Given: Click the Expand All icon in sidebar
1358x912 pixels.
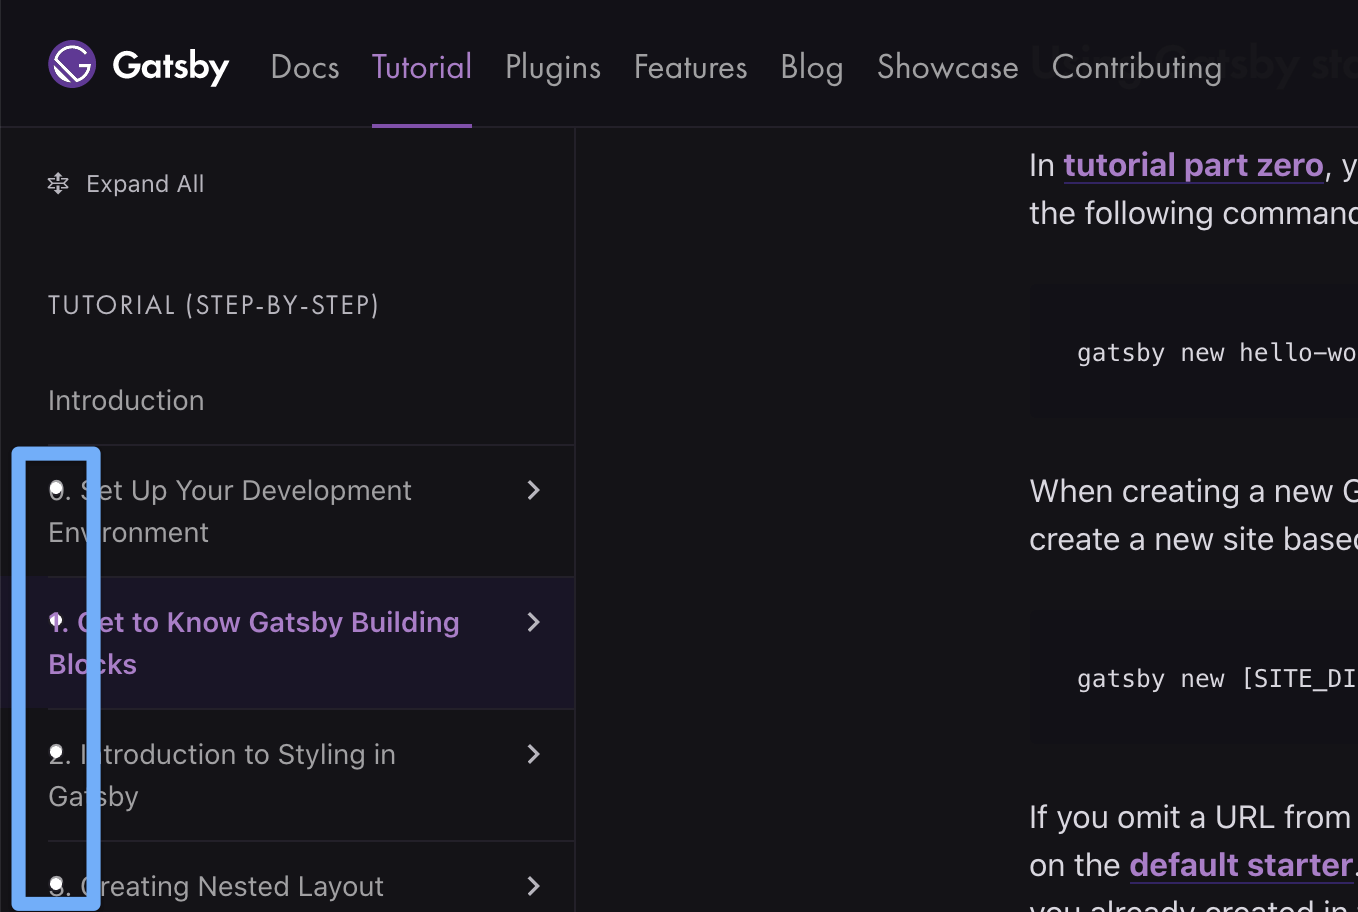Looking at the screenshot, I should pyautogui.click(x=58, y=183).
